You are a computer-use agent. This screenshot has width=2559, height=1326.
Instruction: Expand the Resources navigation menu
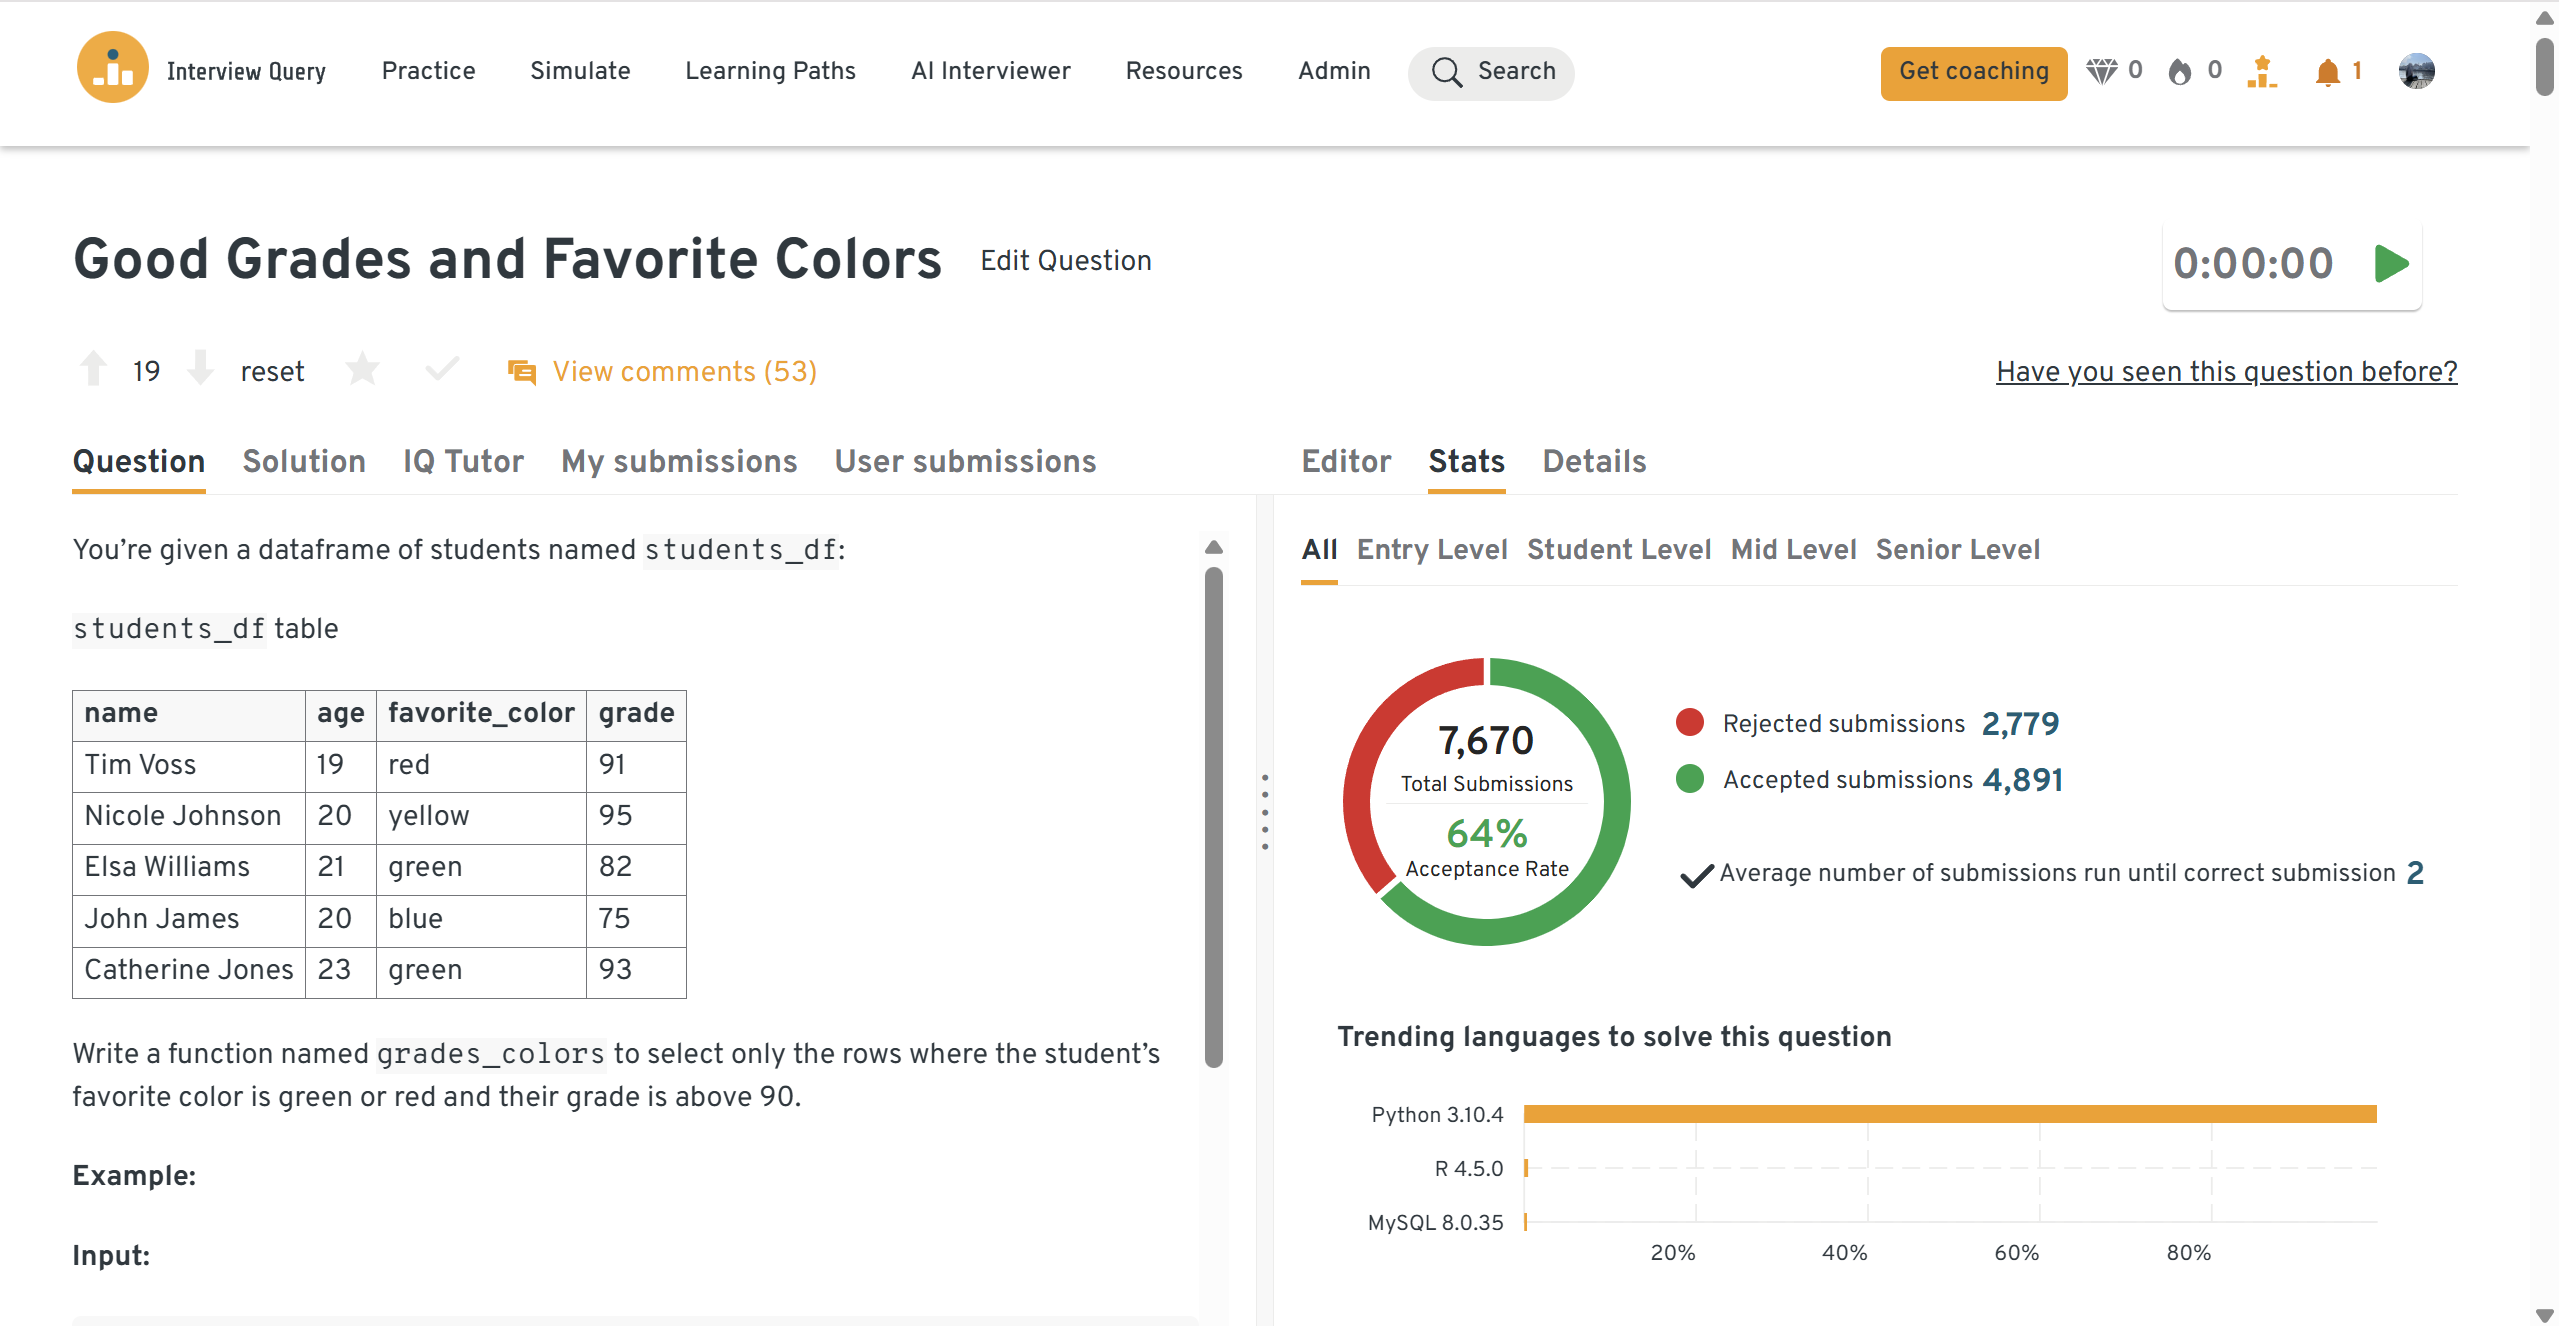[1183, 71]
